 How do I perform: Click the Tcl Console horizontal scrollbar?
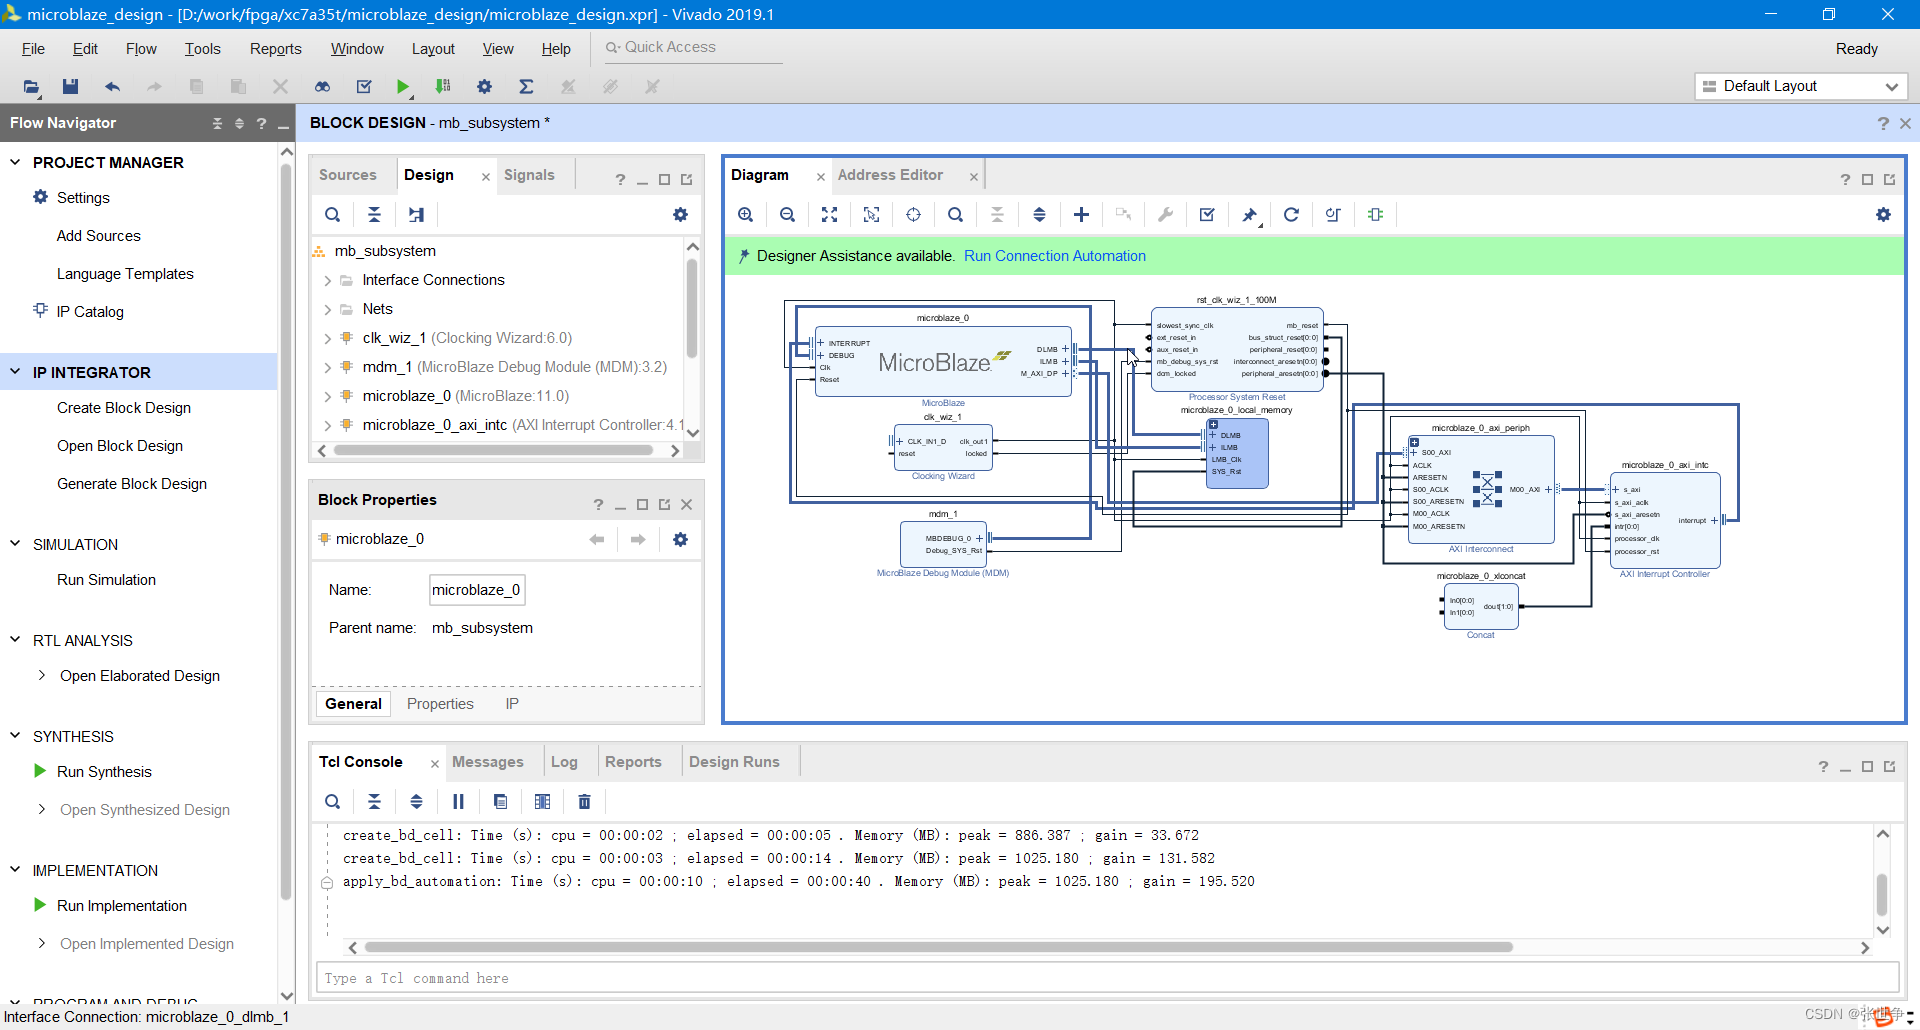[938, 947]
